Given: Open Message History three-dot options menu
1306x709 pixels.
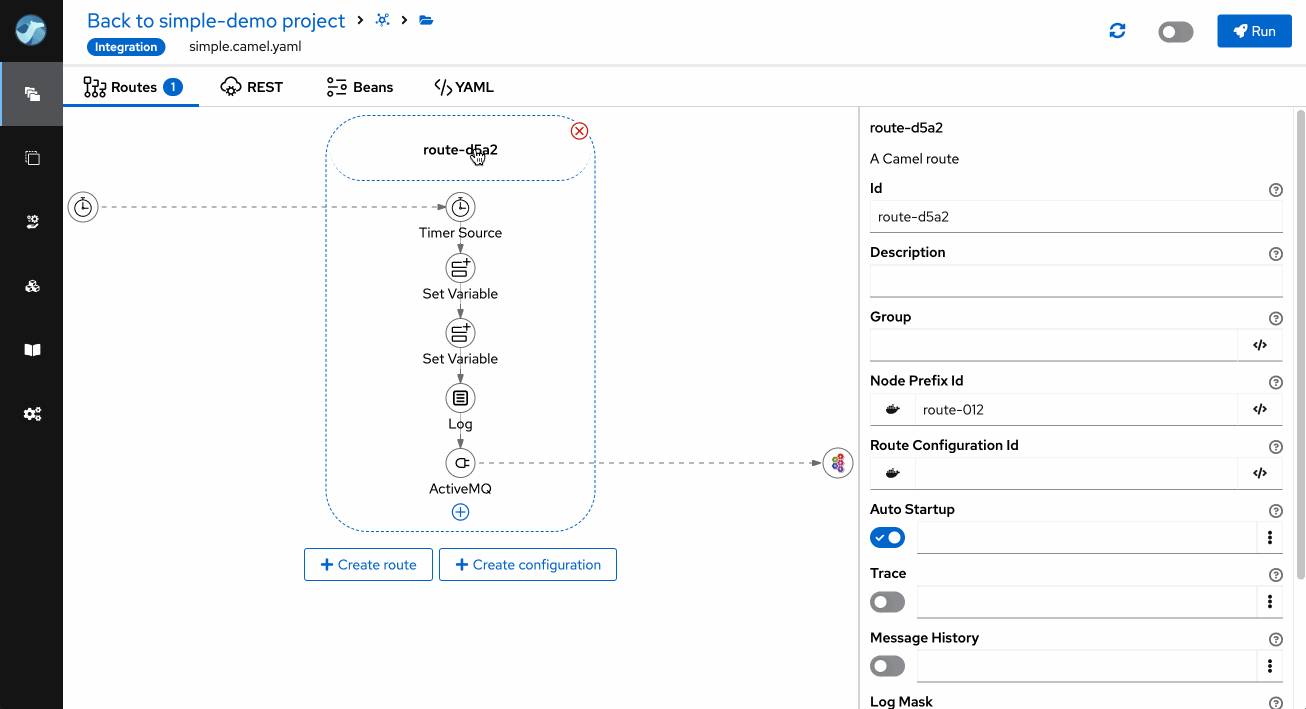Looking at the screenshot, I should (x=1269, y=666).
